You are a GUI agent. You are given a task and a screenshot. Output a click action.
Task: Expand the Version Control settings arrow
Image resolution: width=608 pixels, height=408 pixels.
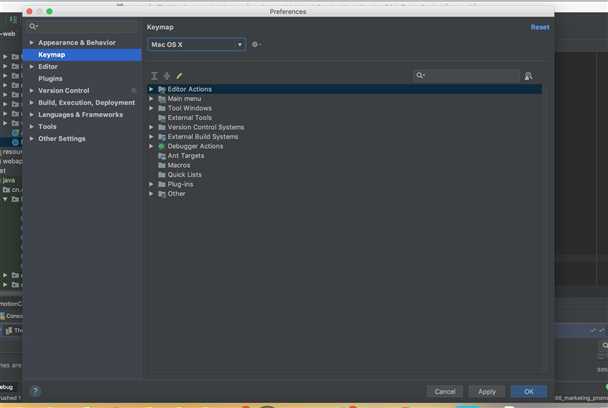coord(31,91)
